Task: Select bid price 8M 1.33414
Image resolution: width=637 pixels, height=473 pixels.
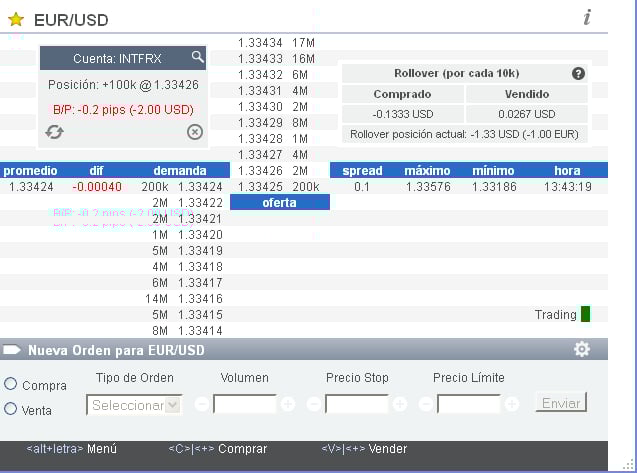Action: pyautogui.click(x=187, y=331)
